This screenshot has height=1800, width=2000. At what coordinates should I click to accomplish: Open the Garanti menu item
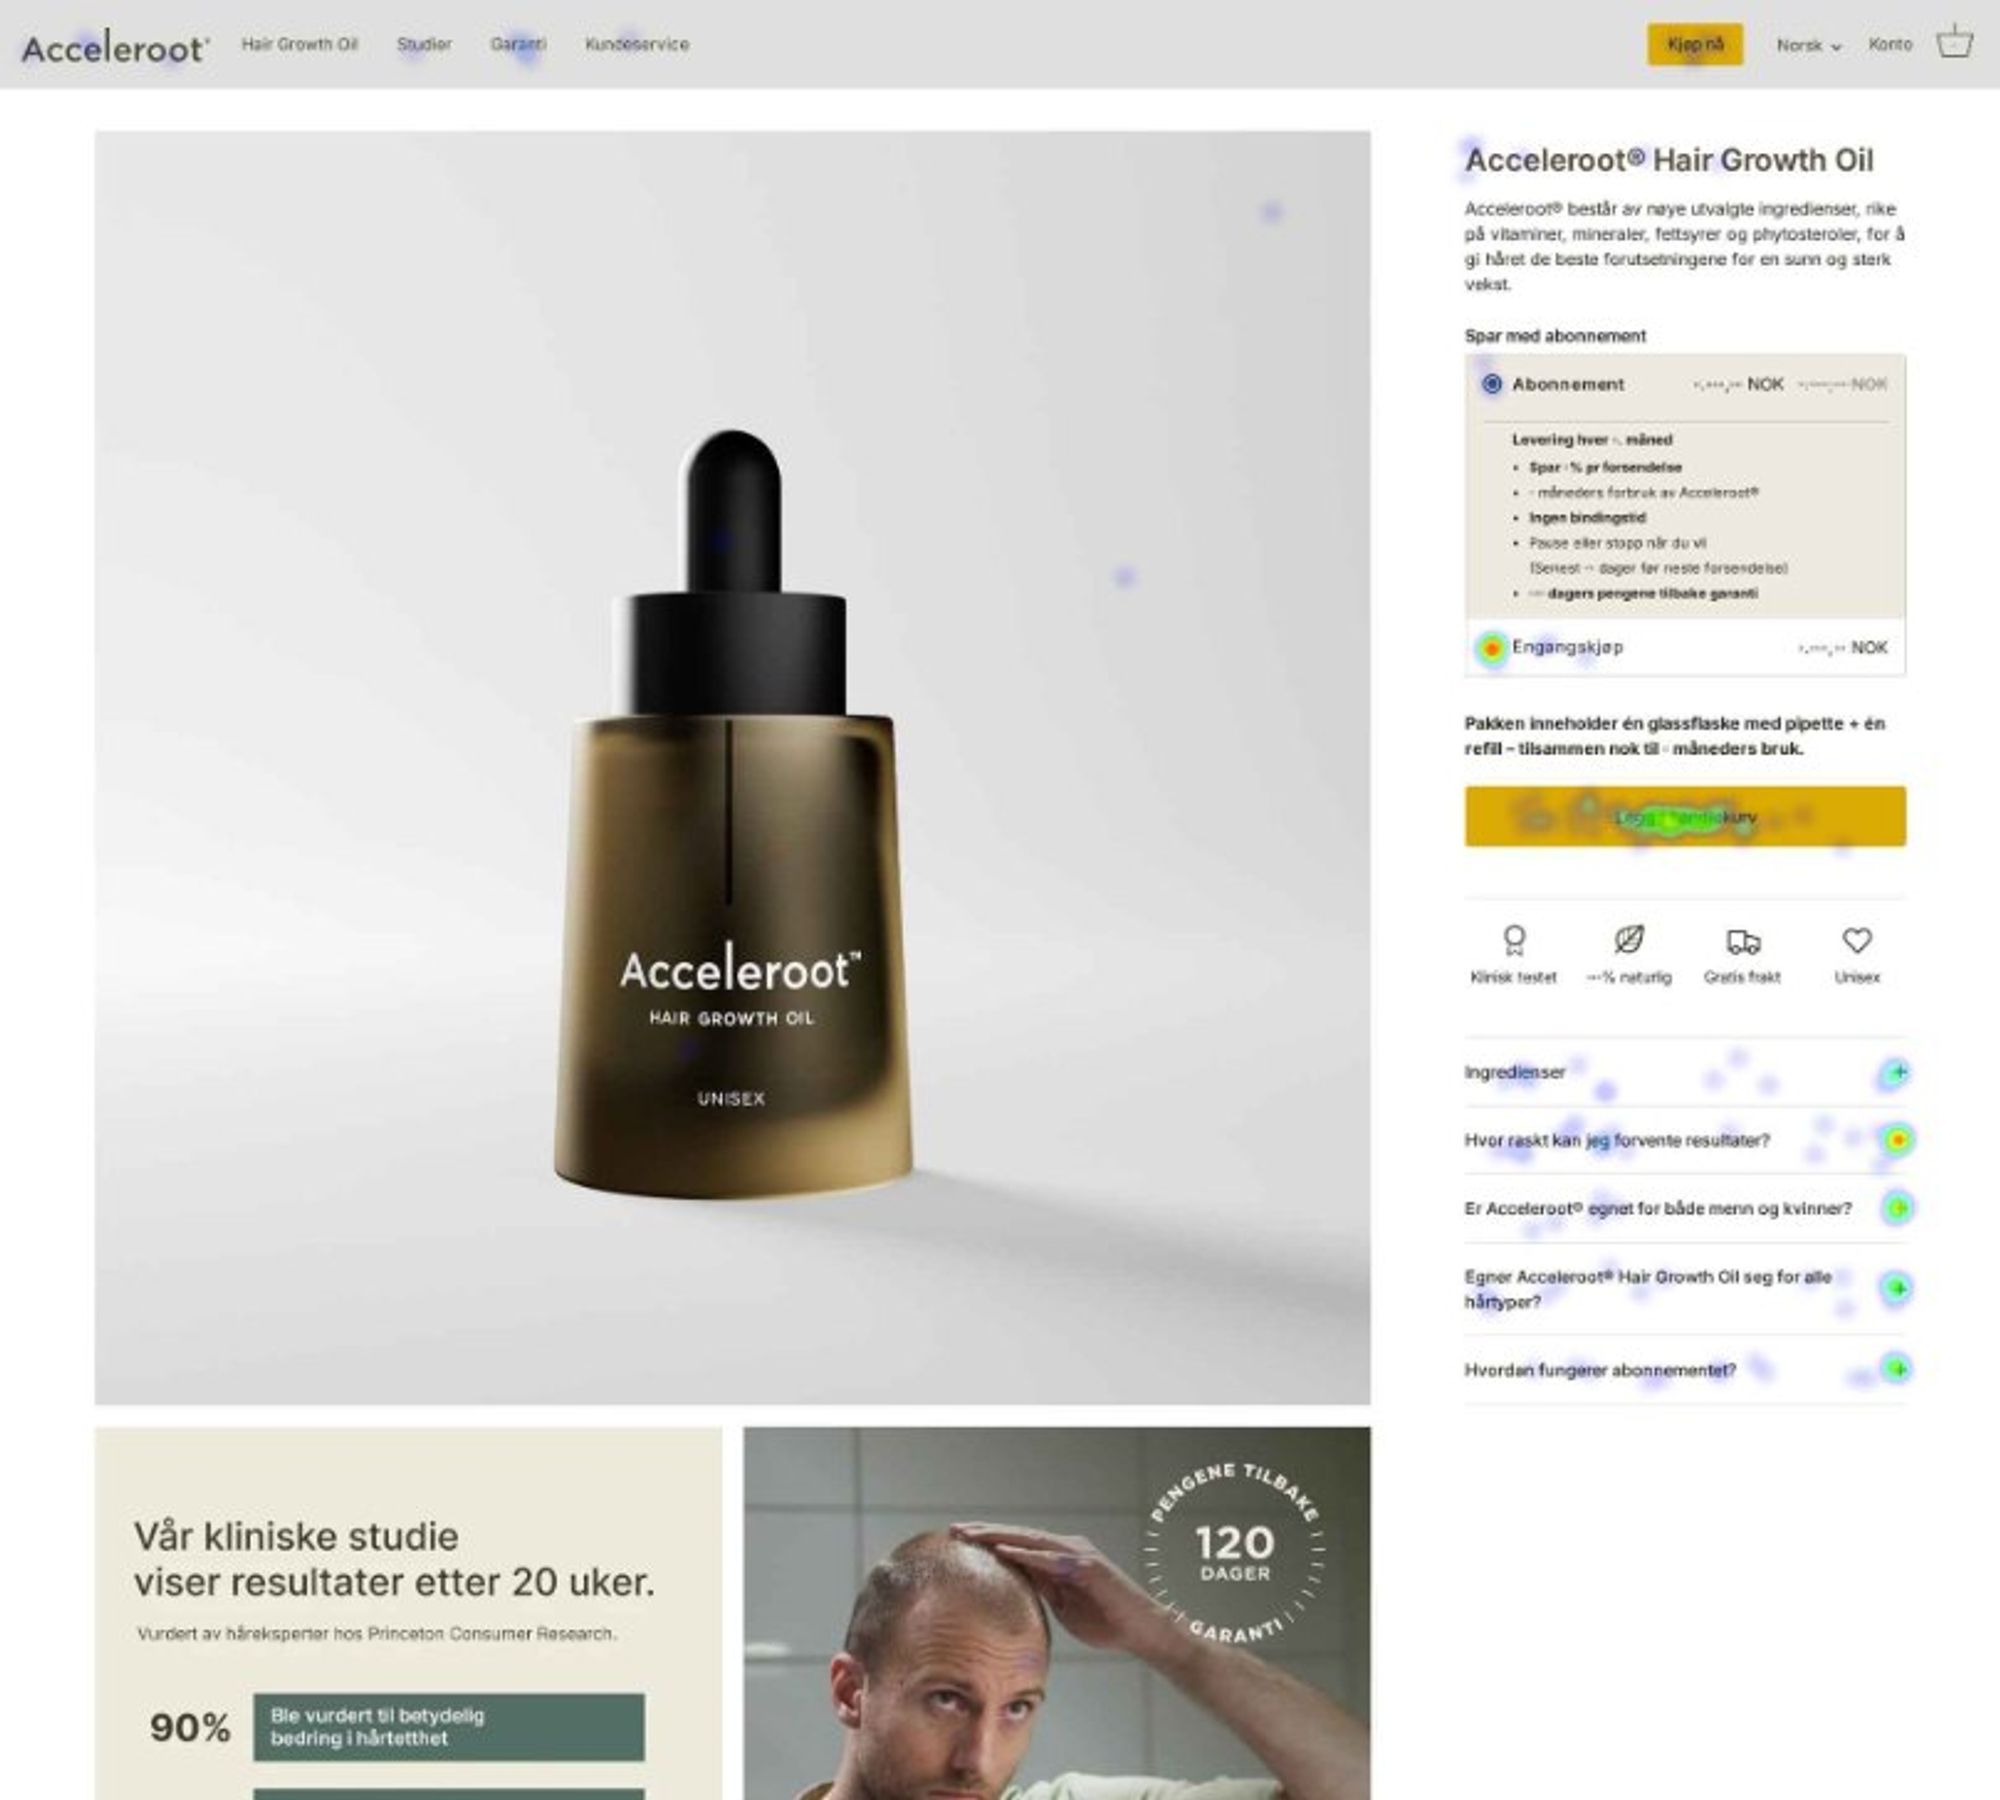(x=518, y=44)
